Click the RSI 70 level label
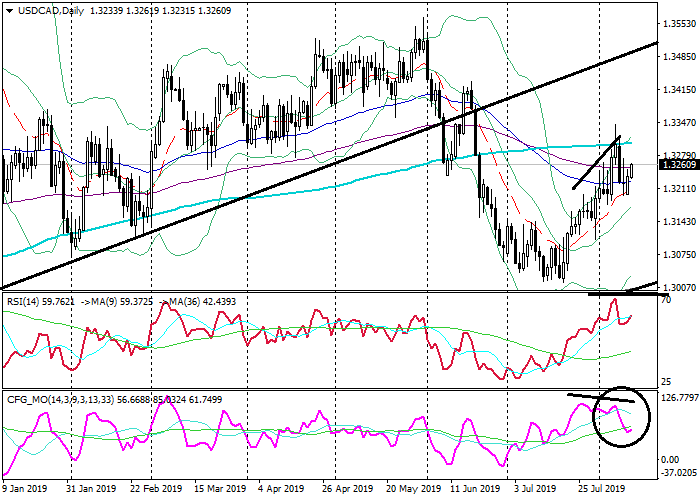Screen dimensions: 700x500 coord(666,300)
